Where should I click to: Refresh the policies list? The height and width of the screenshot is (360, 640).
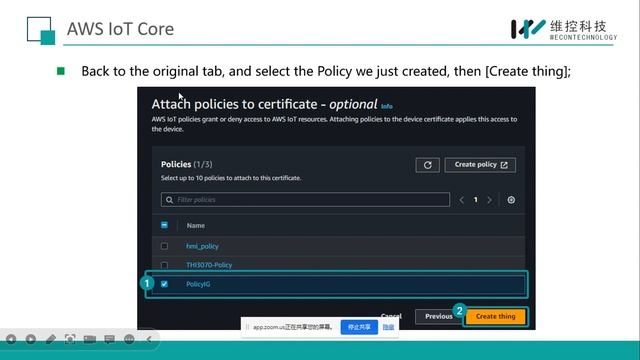(x=427, y=165)
